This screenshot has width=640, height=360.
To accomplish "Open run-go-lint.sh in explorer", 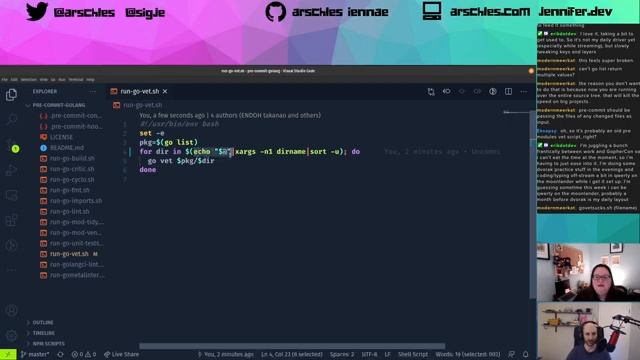I will pyautogui.click(x=69, y=211).
